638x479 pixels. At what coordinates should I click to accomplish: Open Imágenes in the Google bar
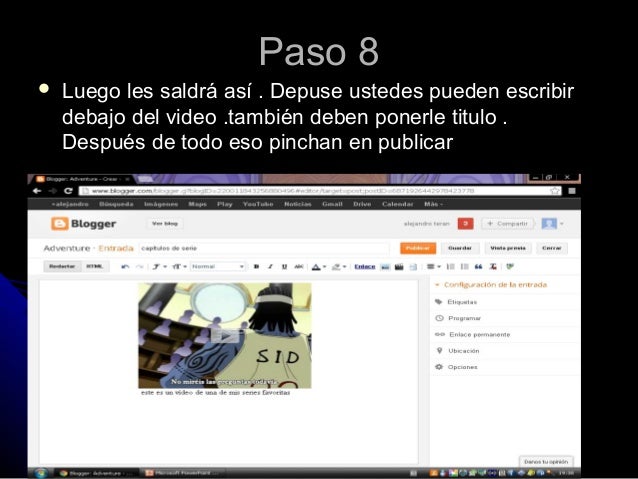tap(161, 204)
